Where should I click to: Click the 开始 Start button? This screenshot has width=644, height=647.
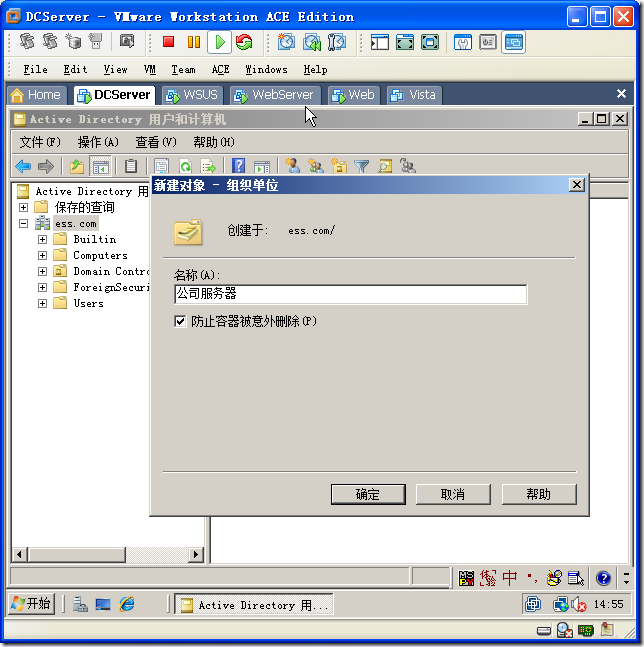[31, 604]
